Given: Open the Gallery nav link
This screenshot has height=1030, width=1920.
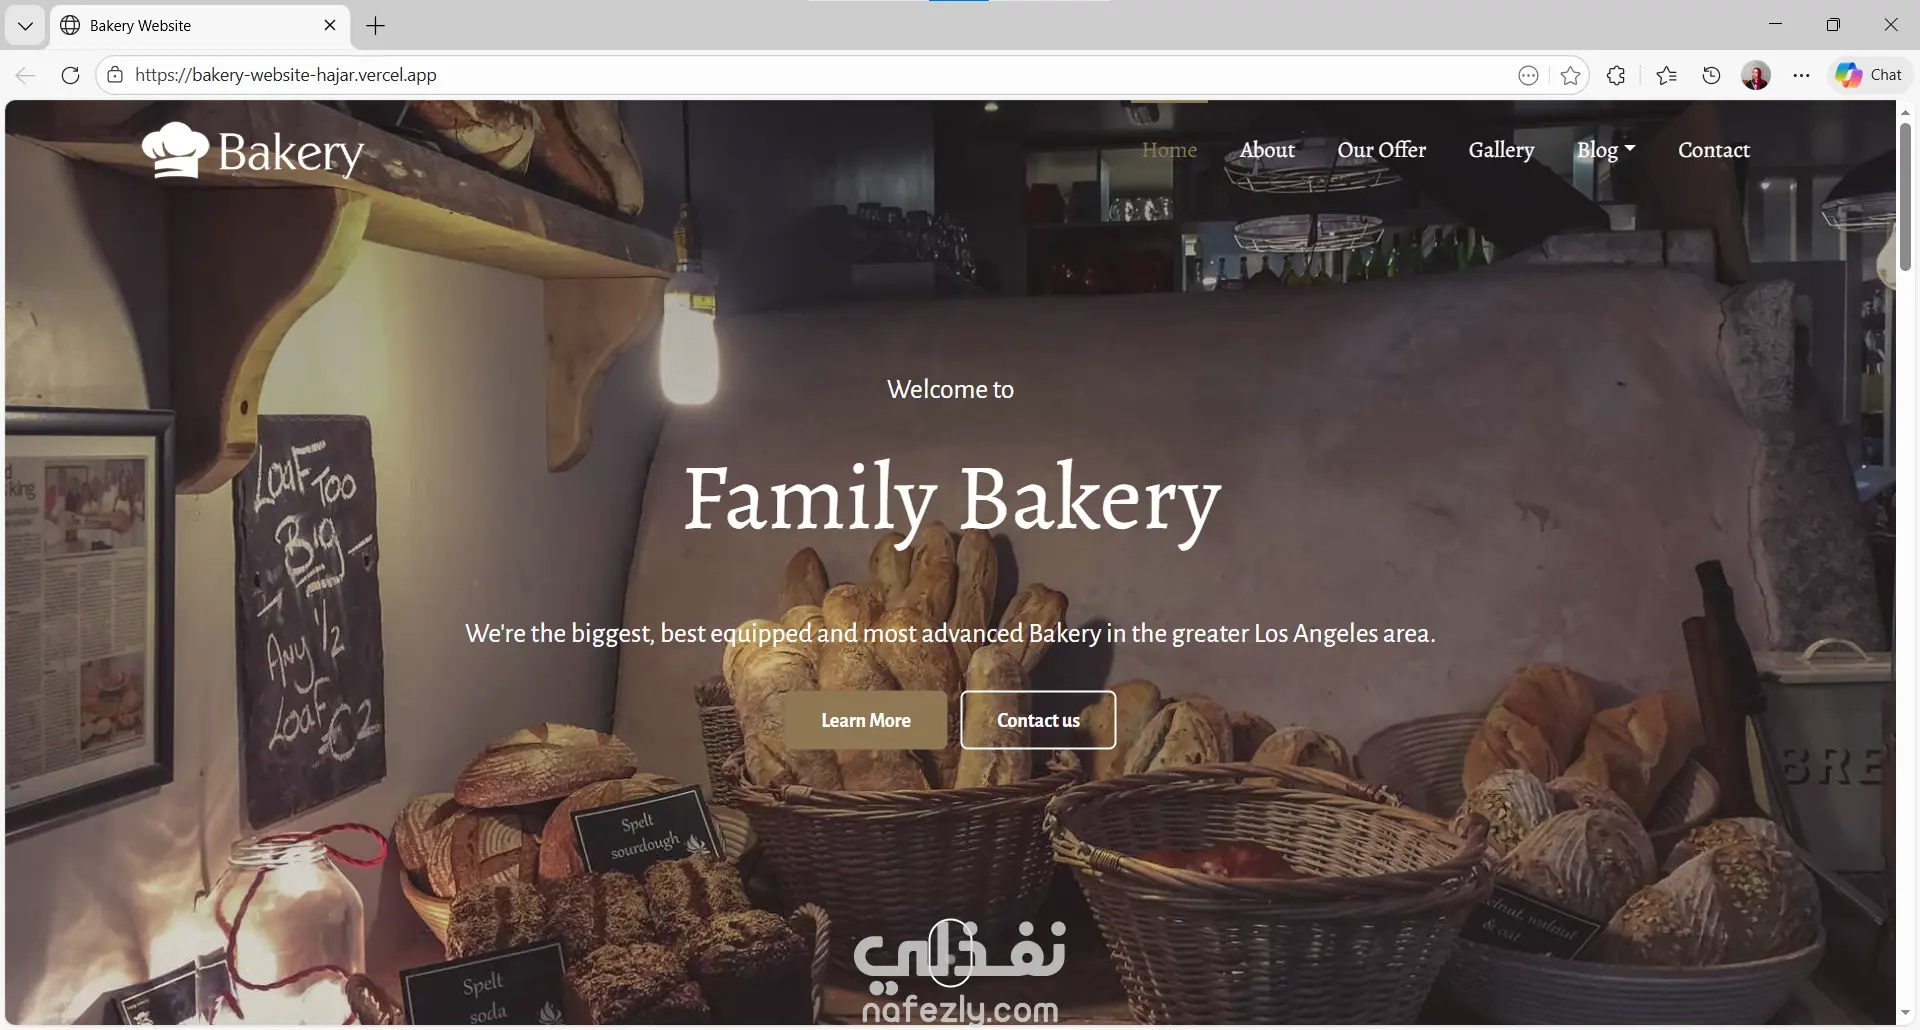Looking at the screenshot, I should click(x=1501, y=150).
